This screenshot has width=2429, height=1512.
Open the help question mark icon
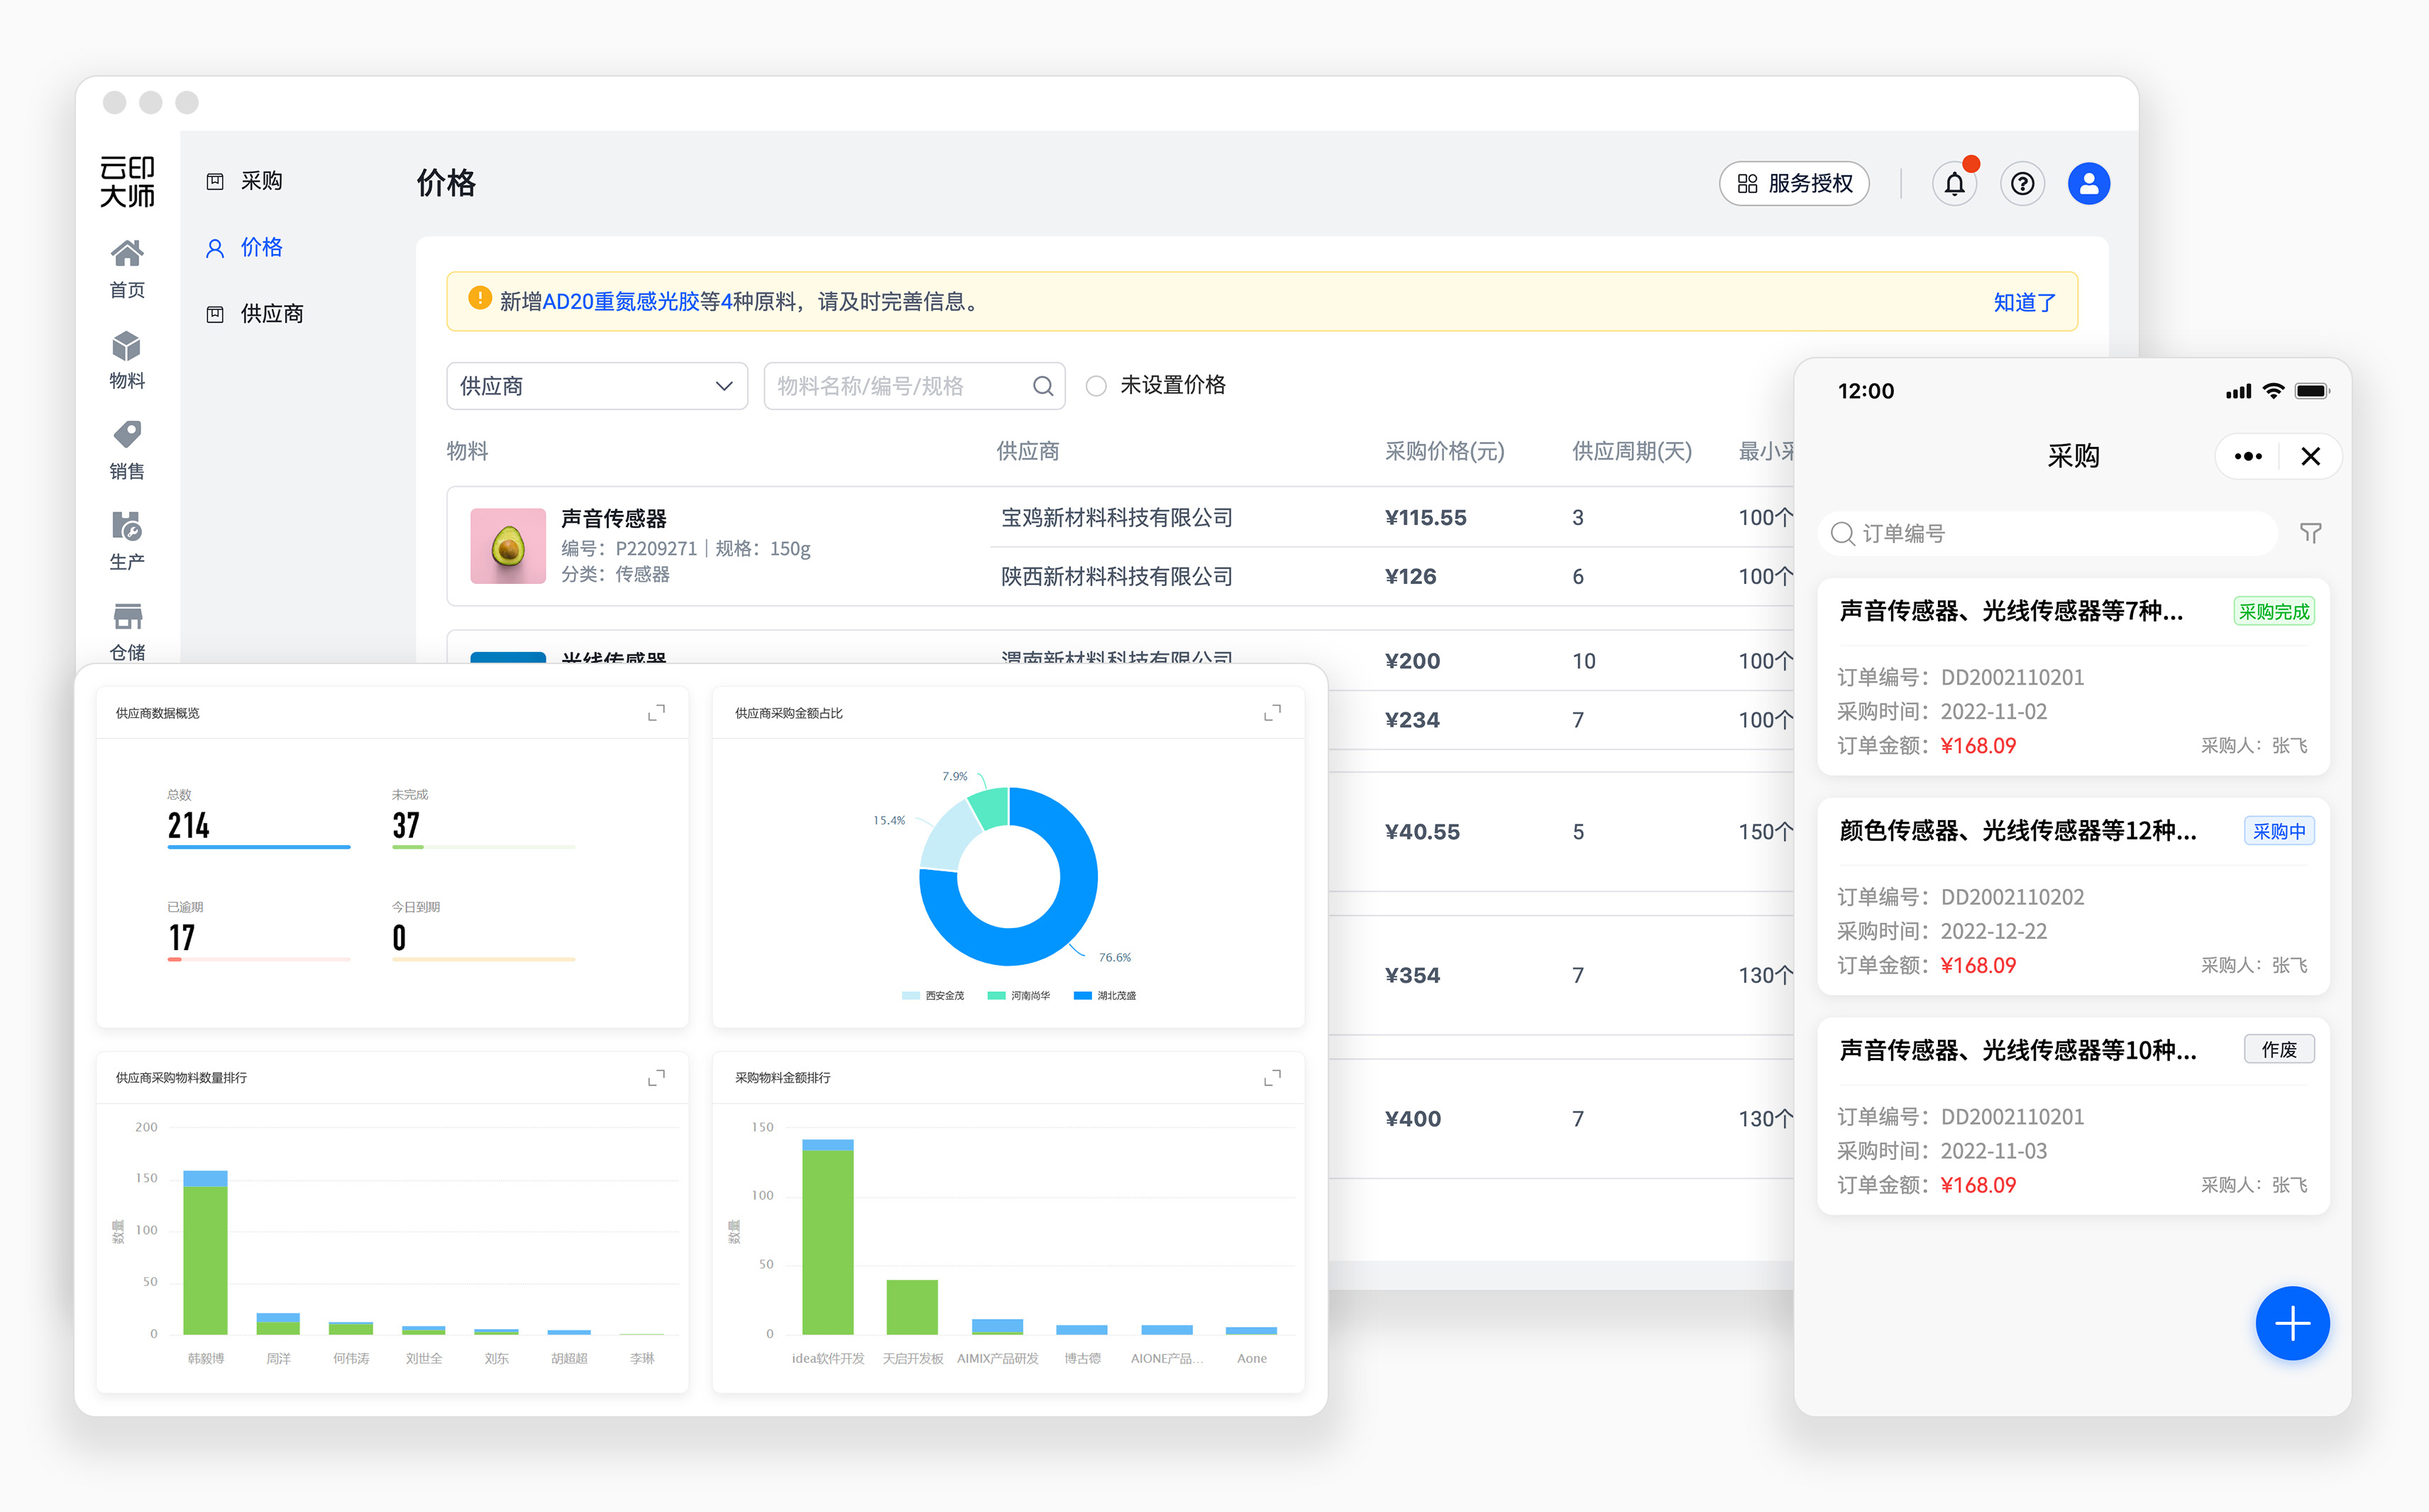coord(2022,184)
